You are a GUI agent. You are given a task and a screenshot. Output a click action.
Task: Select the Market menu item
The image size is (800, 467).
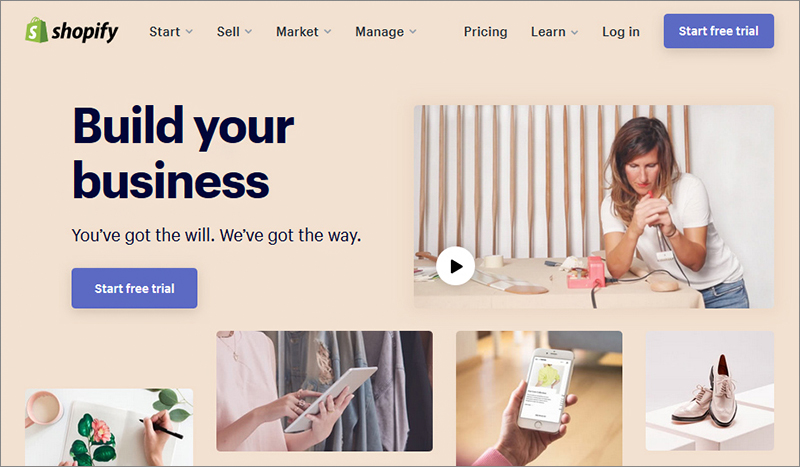point(297,32)
